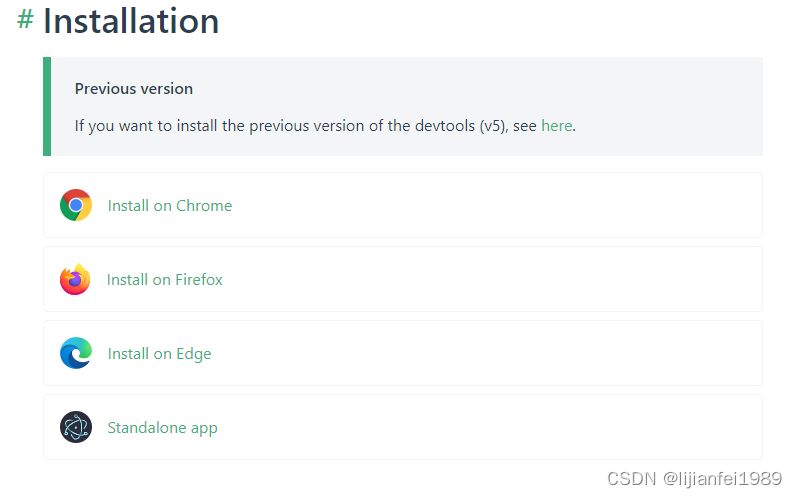Screen dimensions: 797x498
Task: Click the # anchor beside Installation
Action: 25,21
